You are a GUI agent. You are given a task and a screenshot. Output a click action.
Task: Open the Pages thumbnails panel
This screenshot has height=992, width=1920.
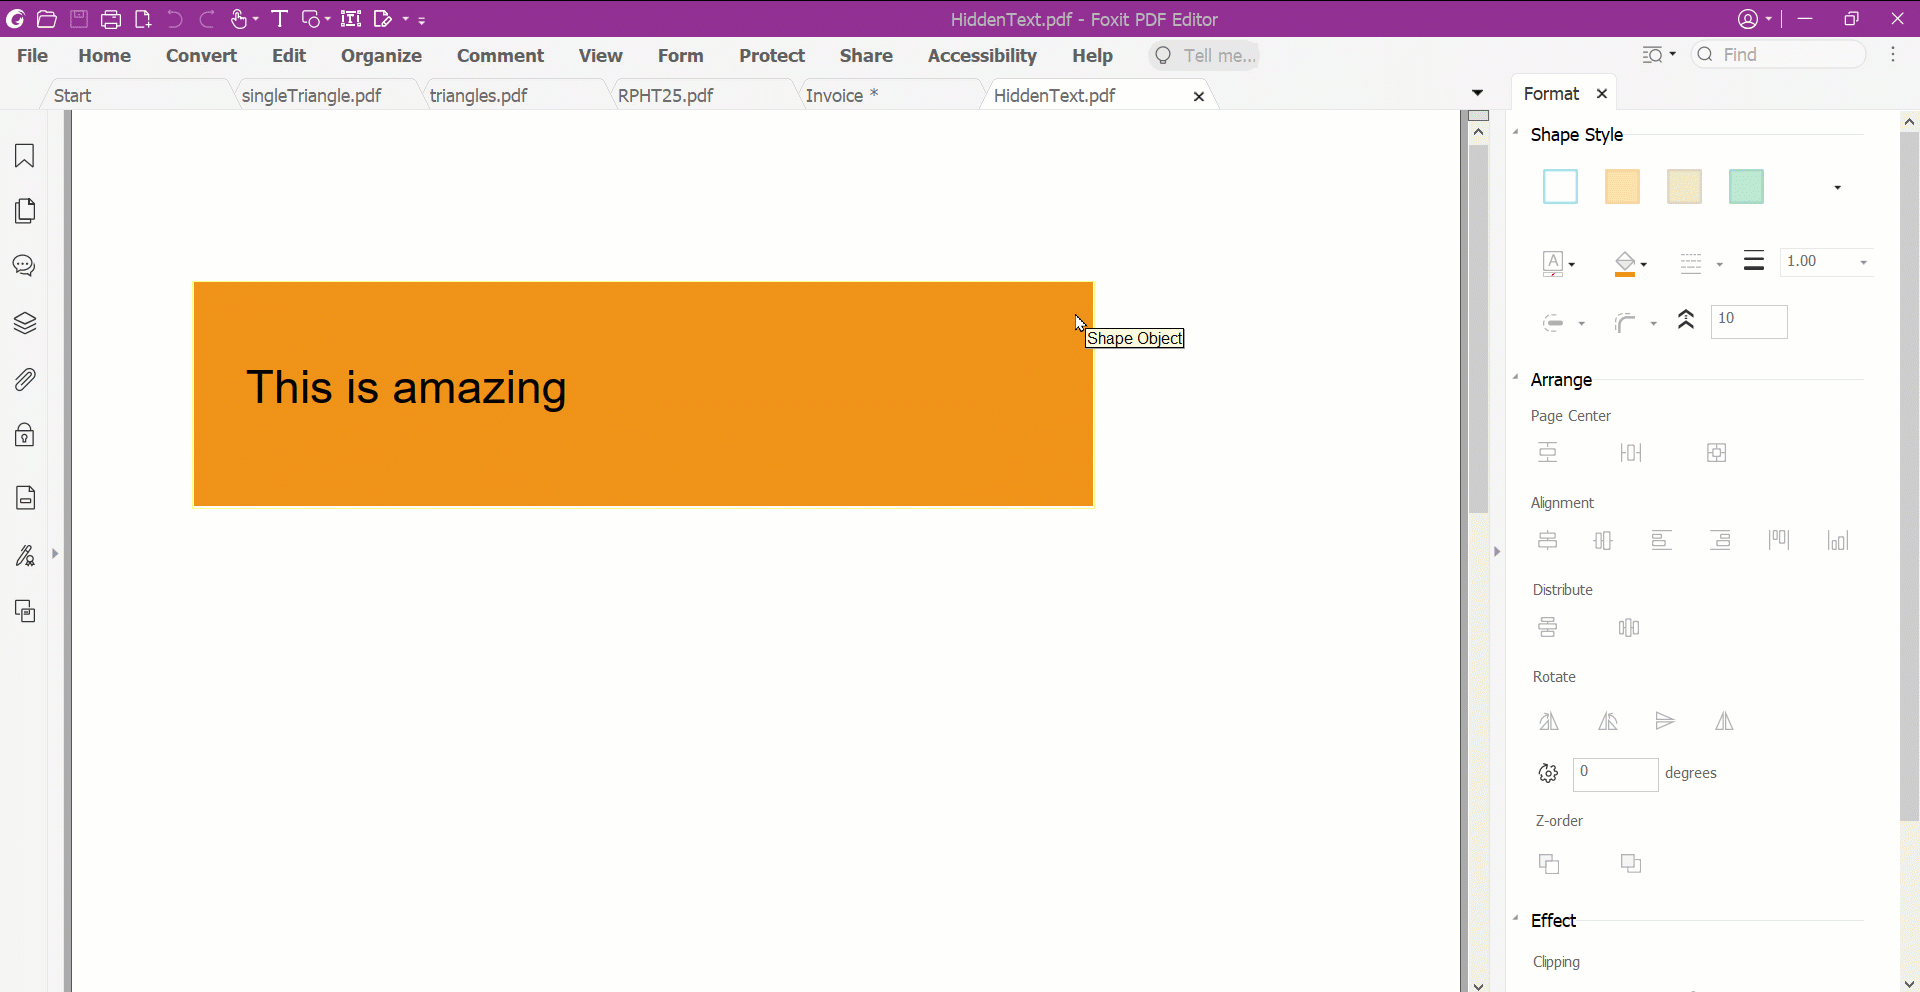[25, 210]
